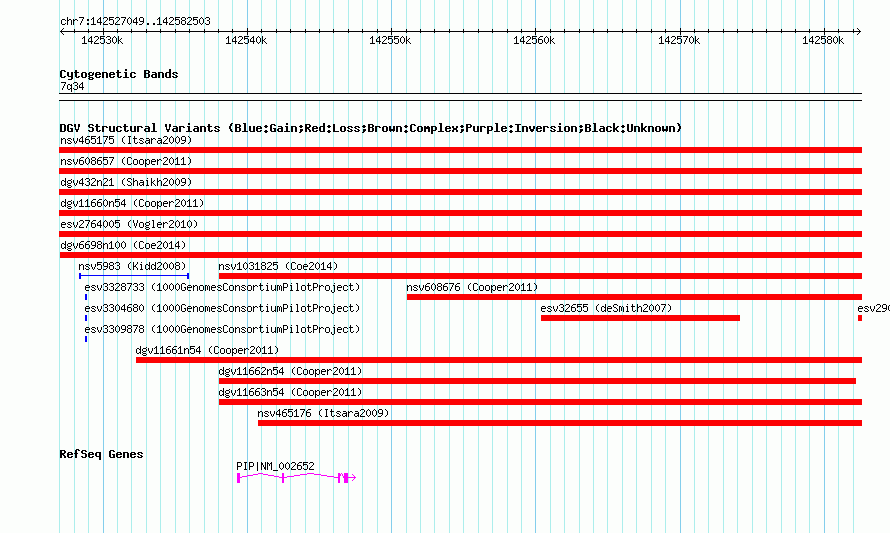
Task: Click the nsv1031825 (Coe2014) label
Action: [278, 266]
